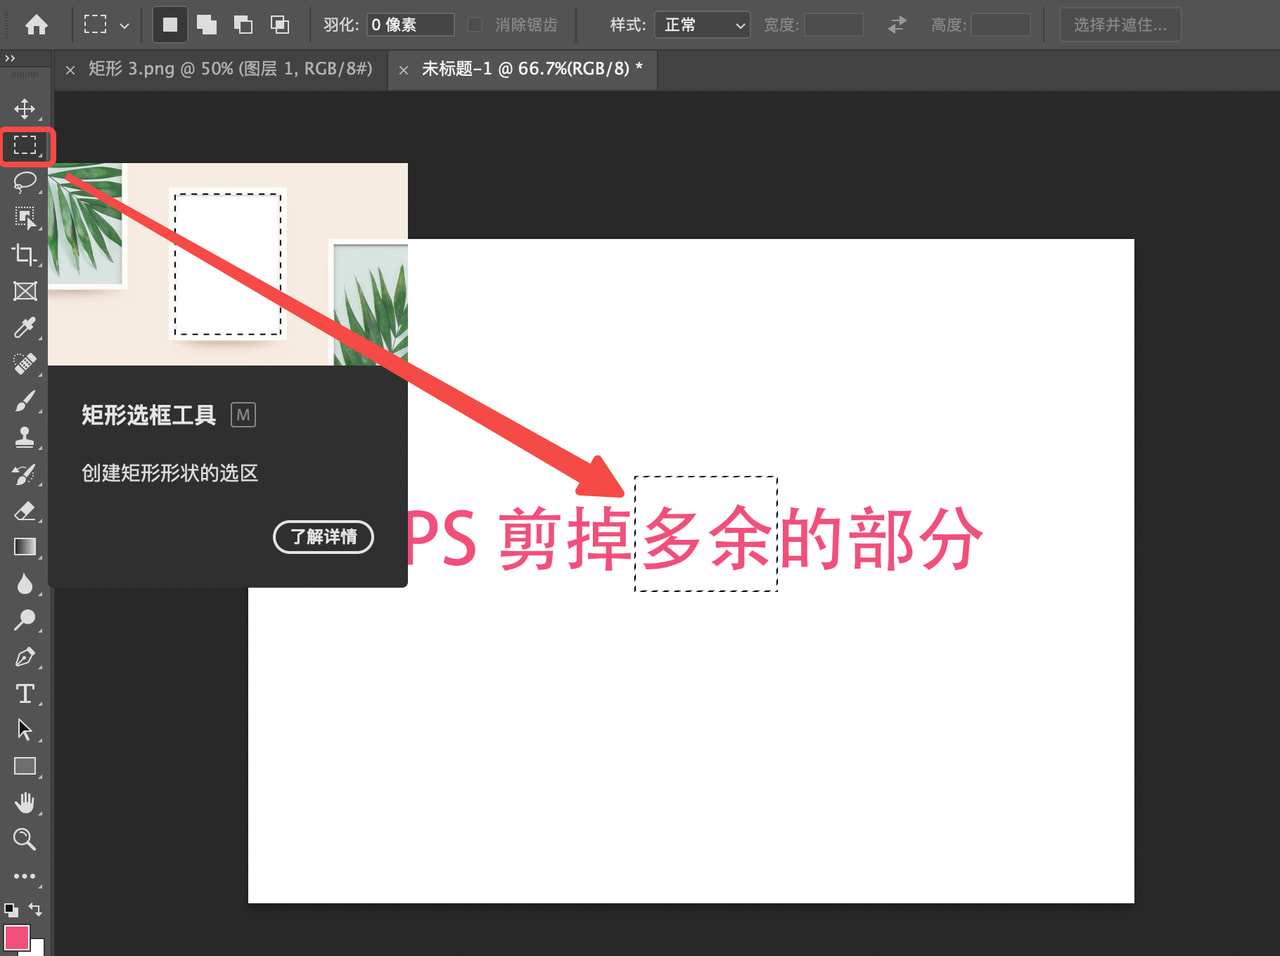1280x956 pixels.
Task: Select the History Brush tool
Action: [x=25, y=474]
